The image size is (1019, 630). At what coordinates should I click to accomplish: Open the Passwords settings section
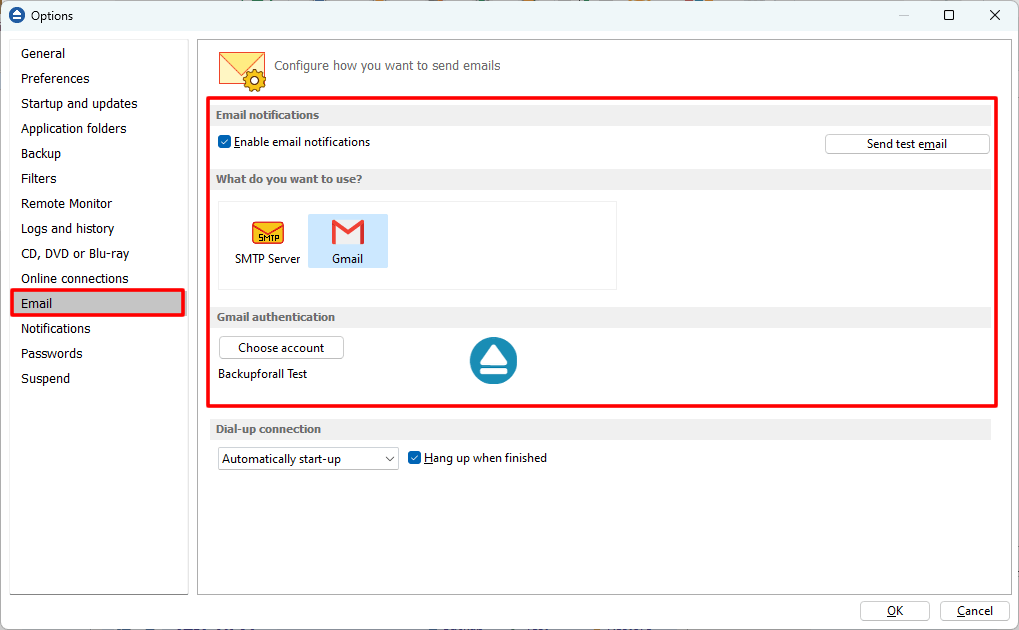(51, 353)
